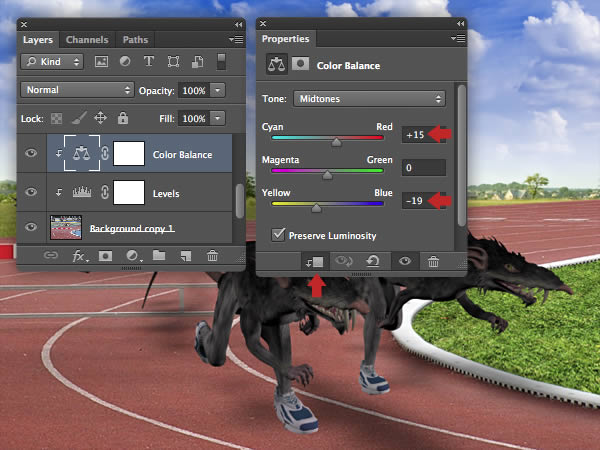Select the Background copy 1 layer thumbnail

pyautogui.click(x=66, y=227)
